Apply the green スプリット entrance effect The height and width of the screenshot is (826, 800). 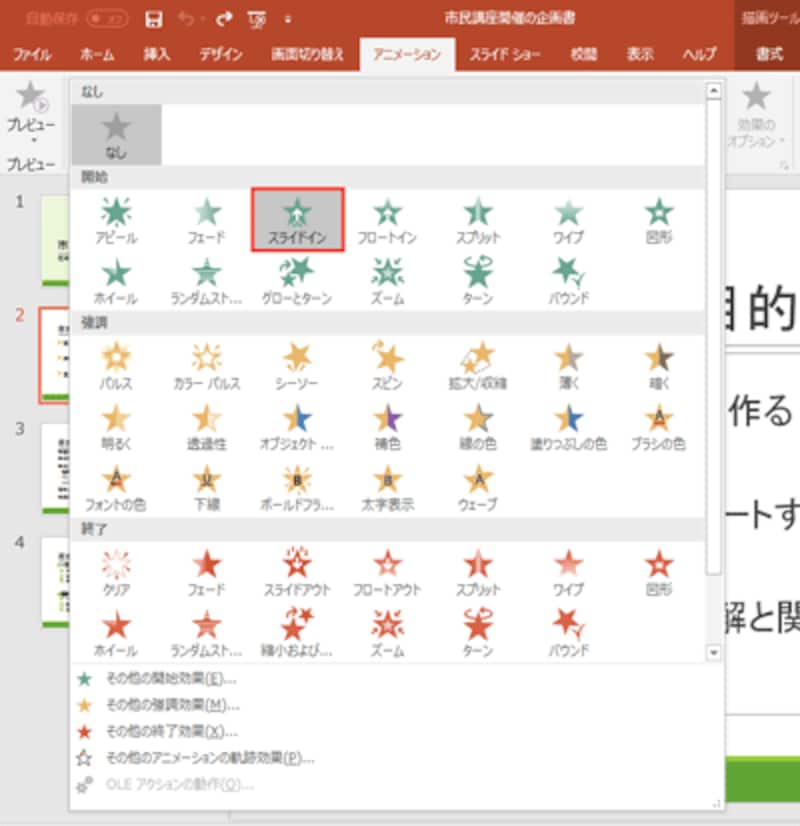coord(478,221)
